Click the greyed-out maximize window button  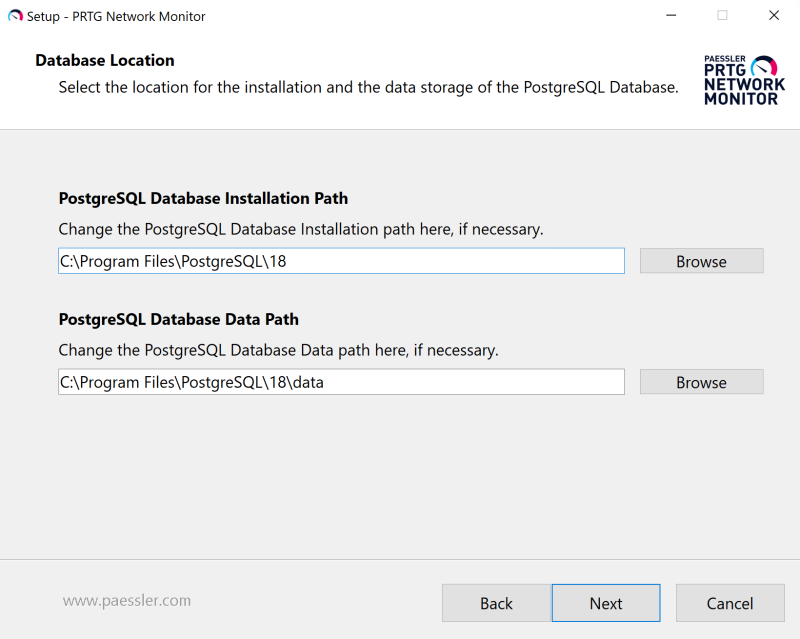[722, 16]
